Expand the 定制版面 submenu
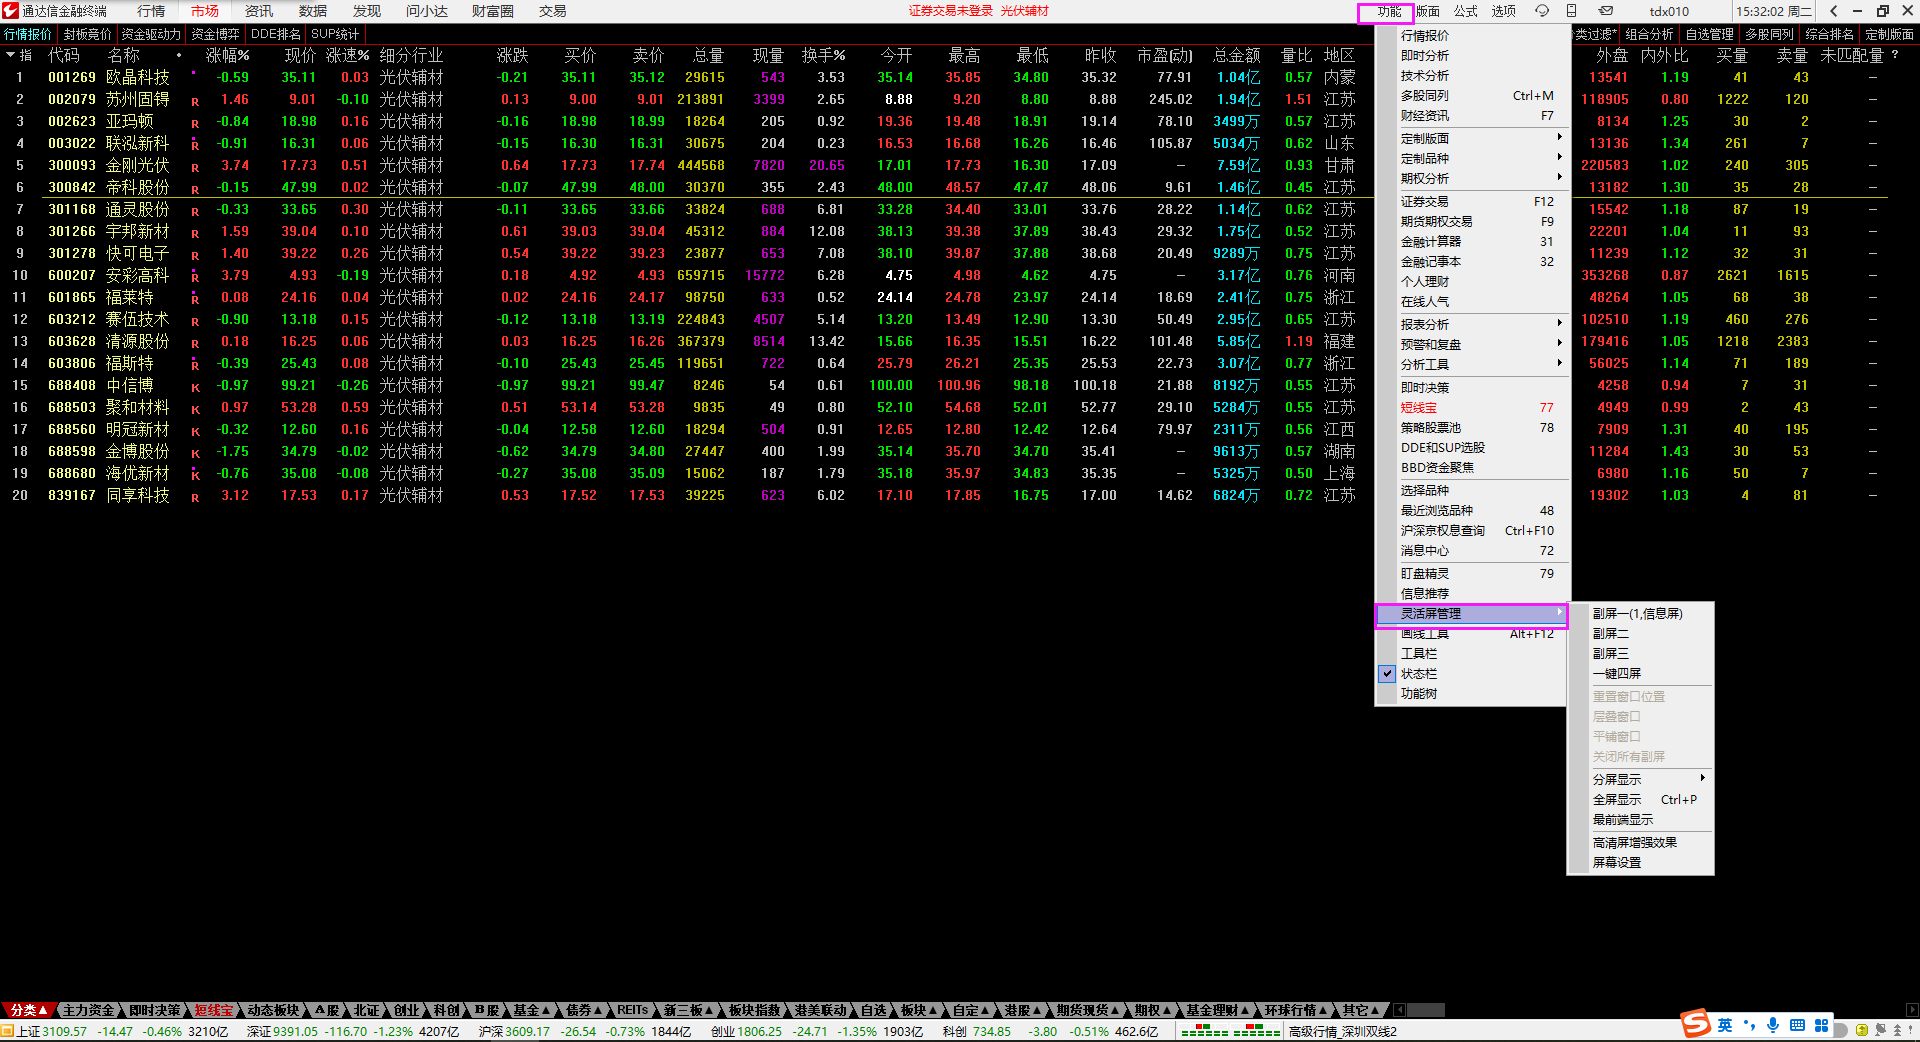The width and height of the screenshot is (1920, 1042). 1471,139
